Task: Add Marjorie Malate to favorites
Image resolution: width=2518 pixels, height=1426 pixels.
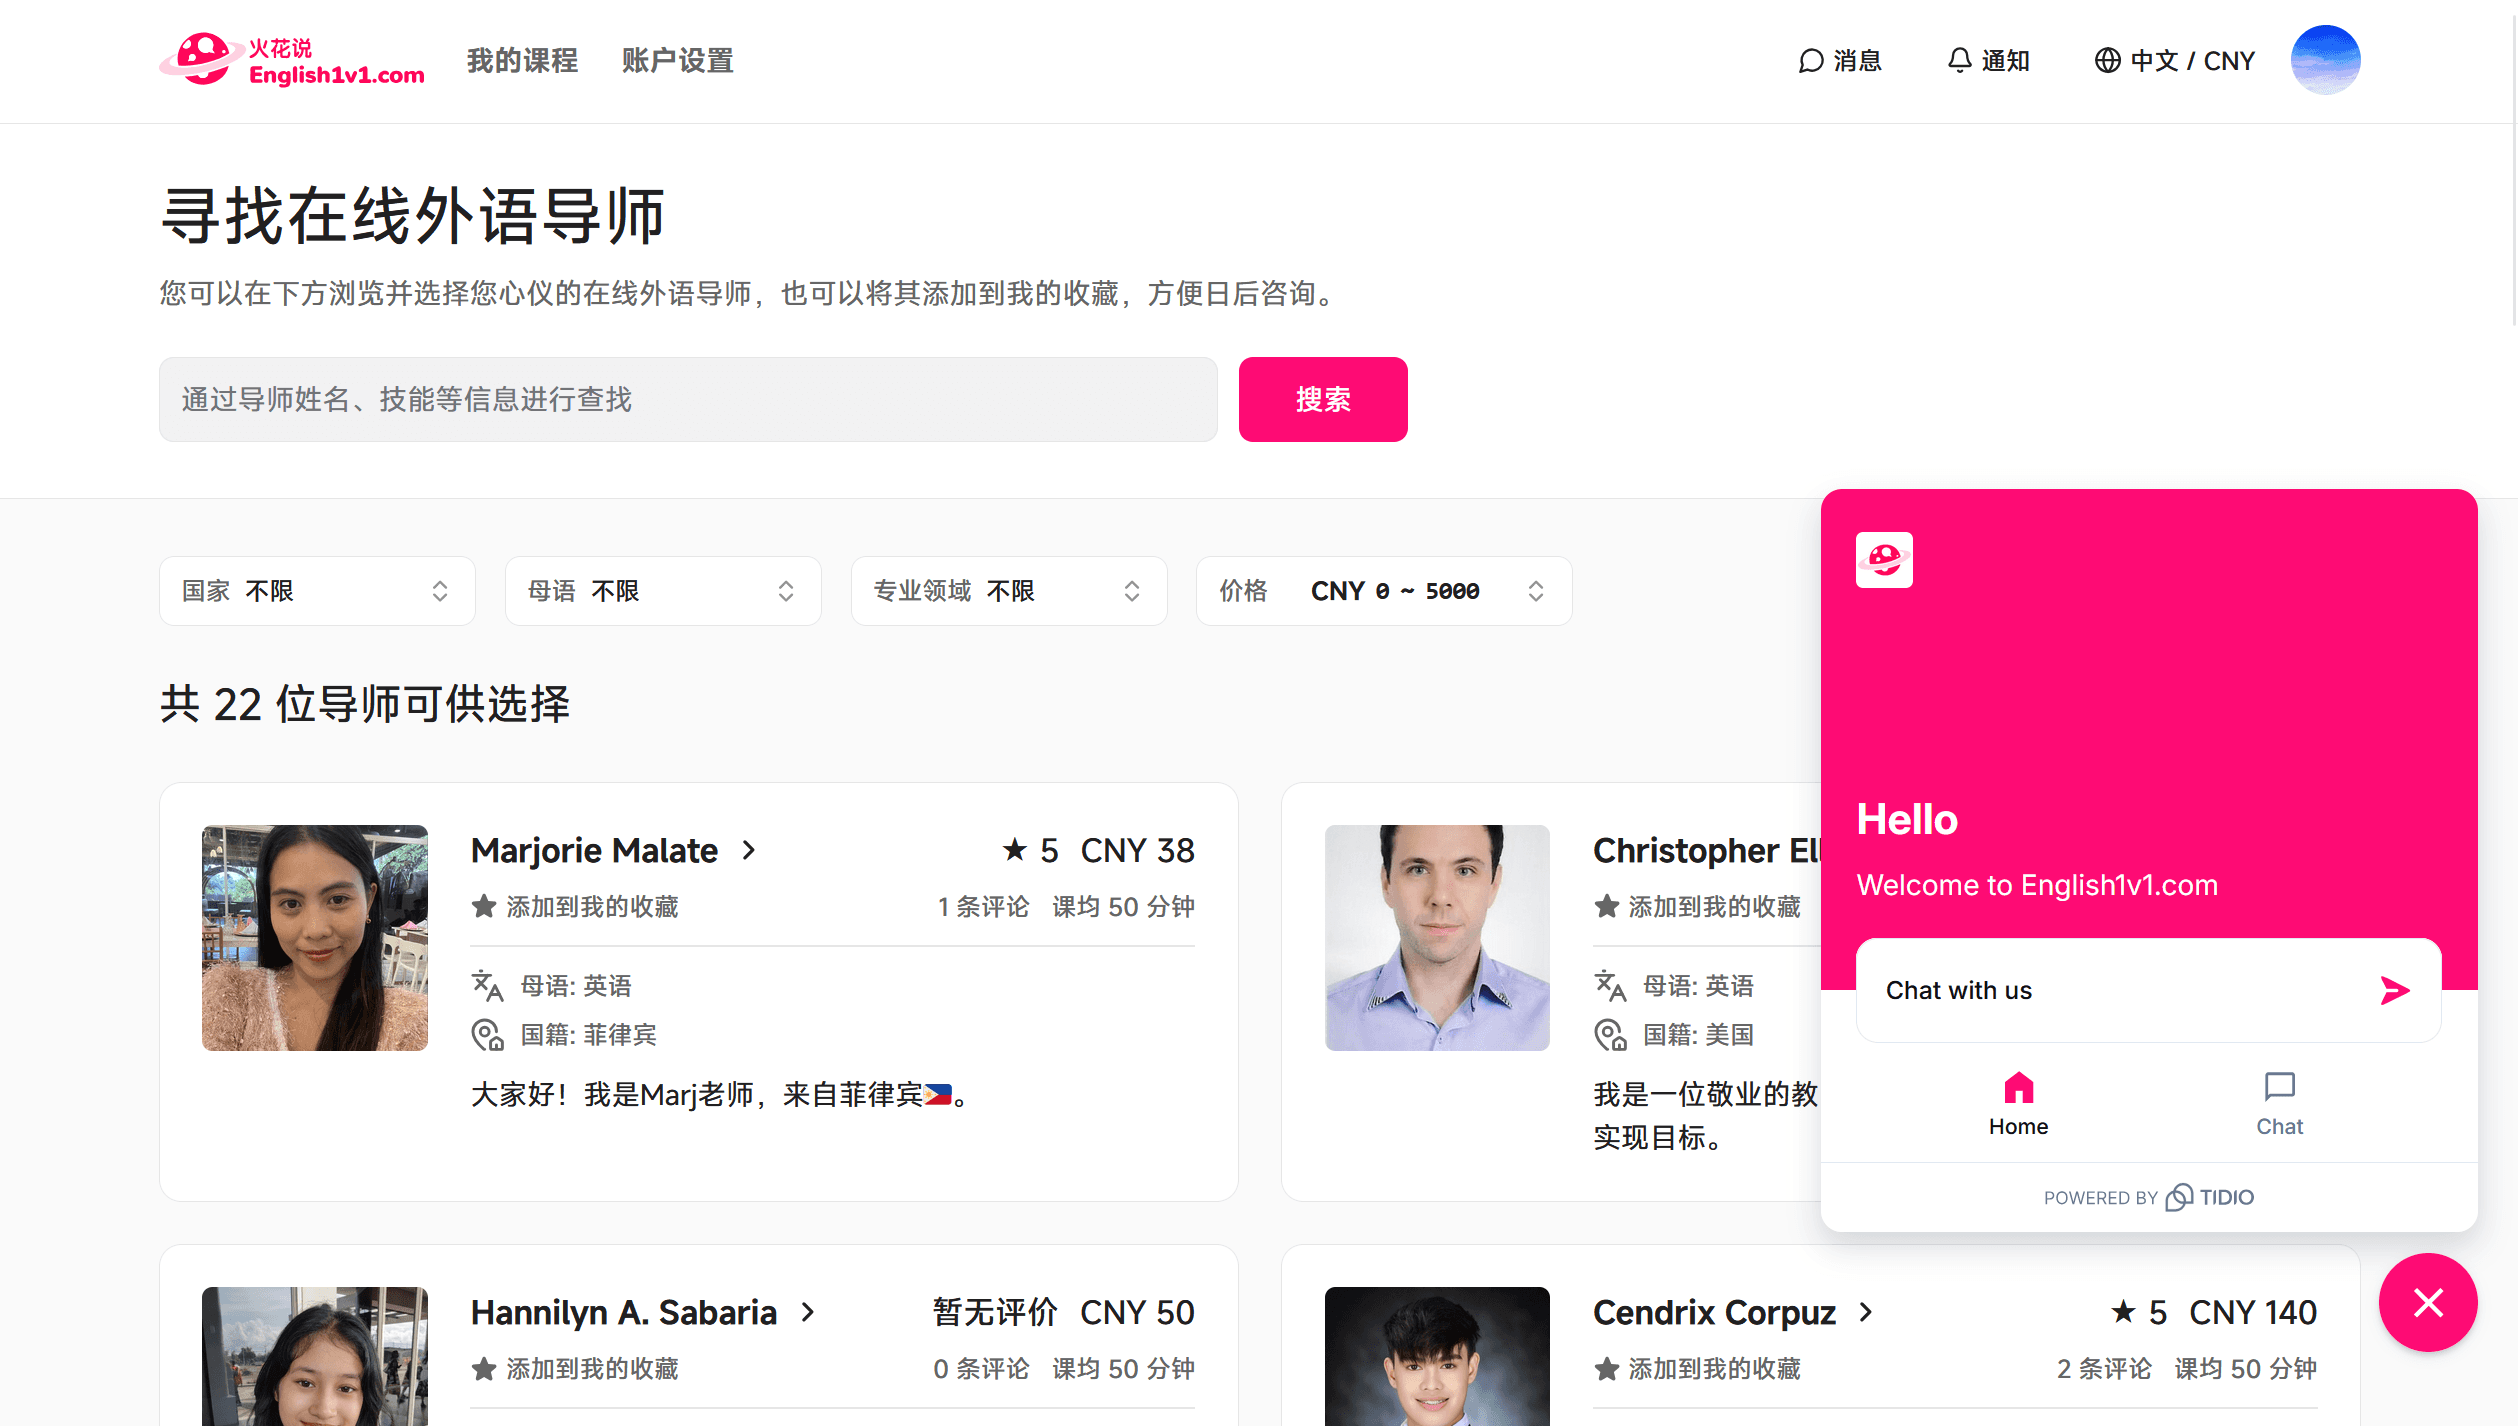Action: pos(575,907)
